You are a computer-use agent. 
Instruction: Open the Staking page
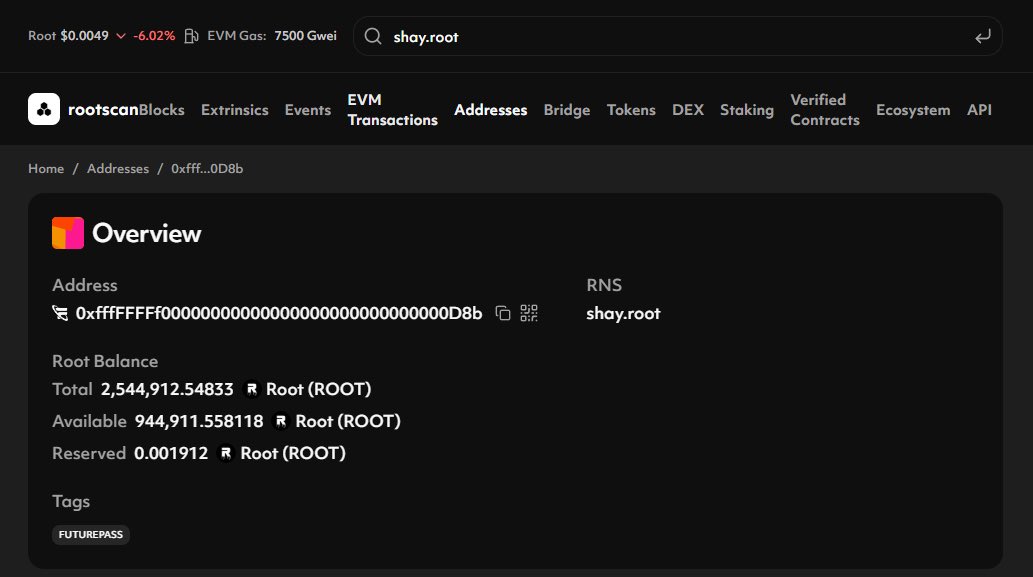point(747,110)
